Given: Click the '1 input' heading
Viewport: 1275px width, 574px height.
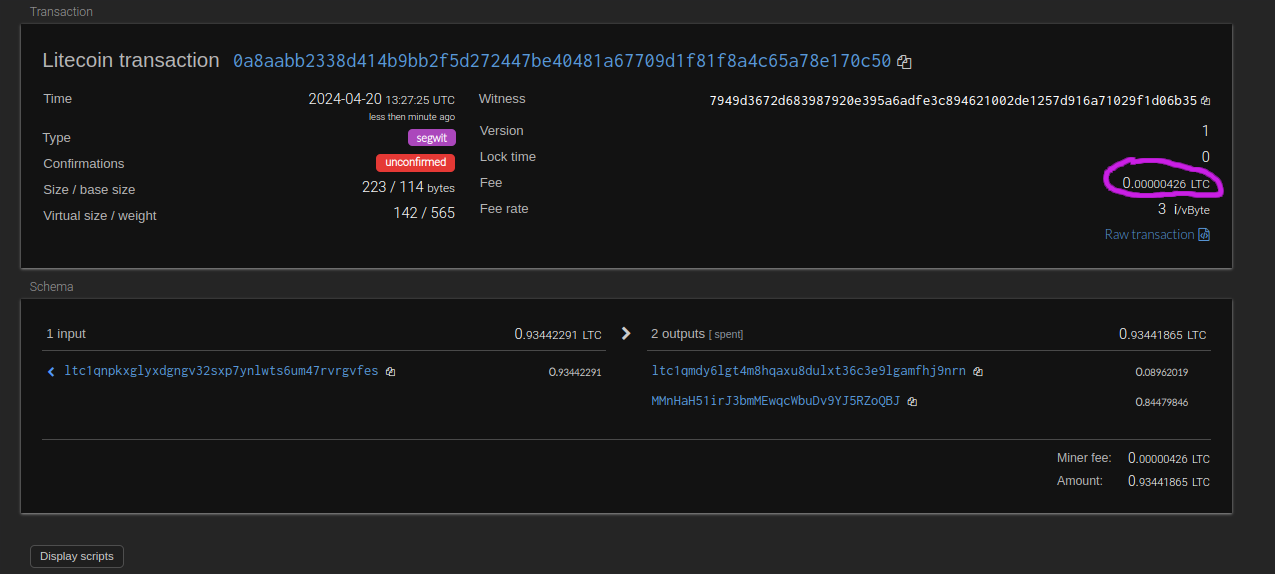Looking at the screenshot, I should (66, 334).
